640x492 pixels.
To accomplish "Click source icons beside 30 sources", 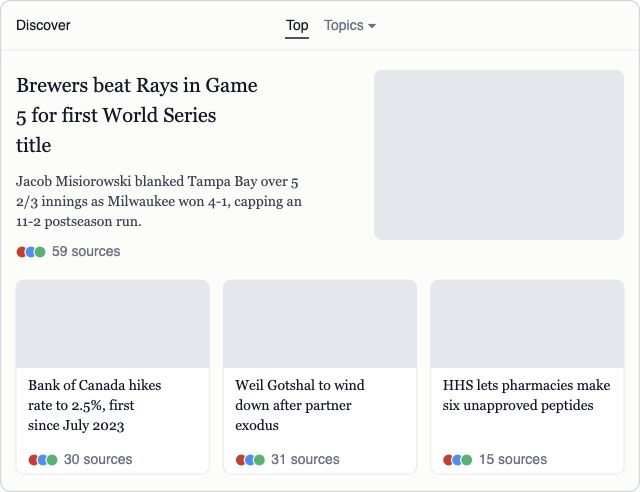I will [43, 460].
